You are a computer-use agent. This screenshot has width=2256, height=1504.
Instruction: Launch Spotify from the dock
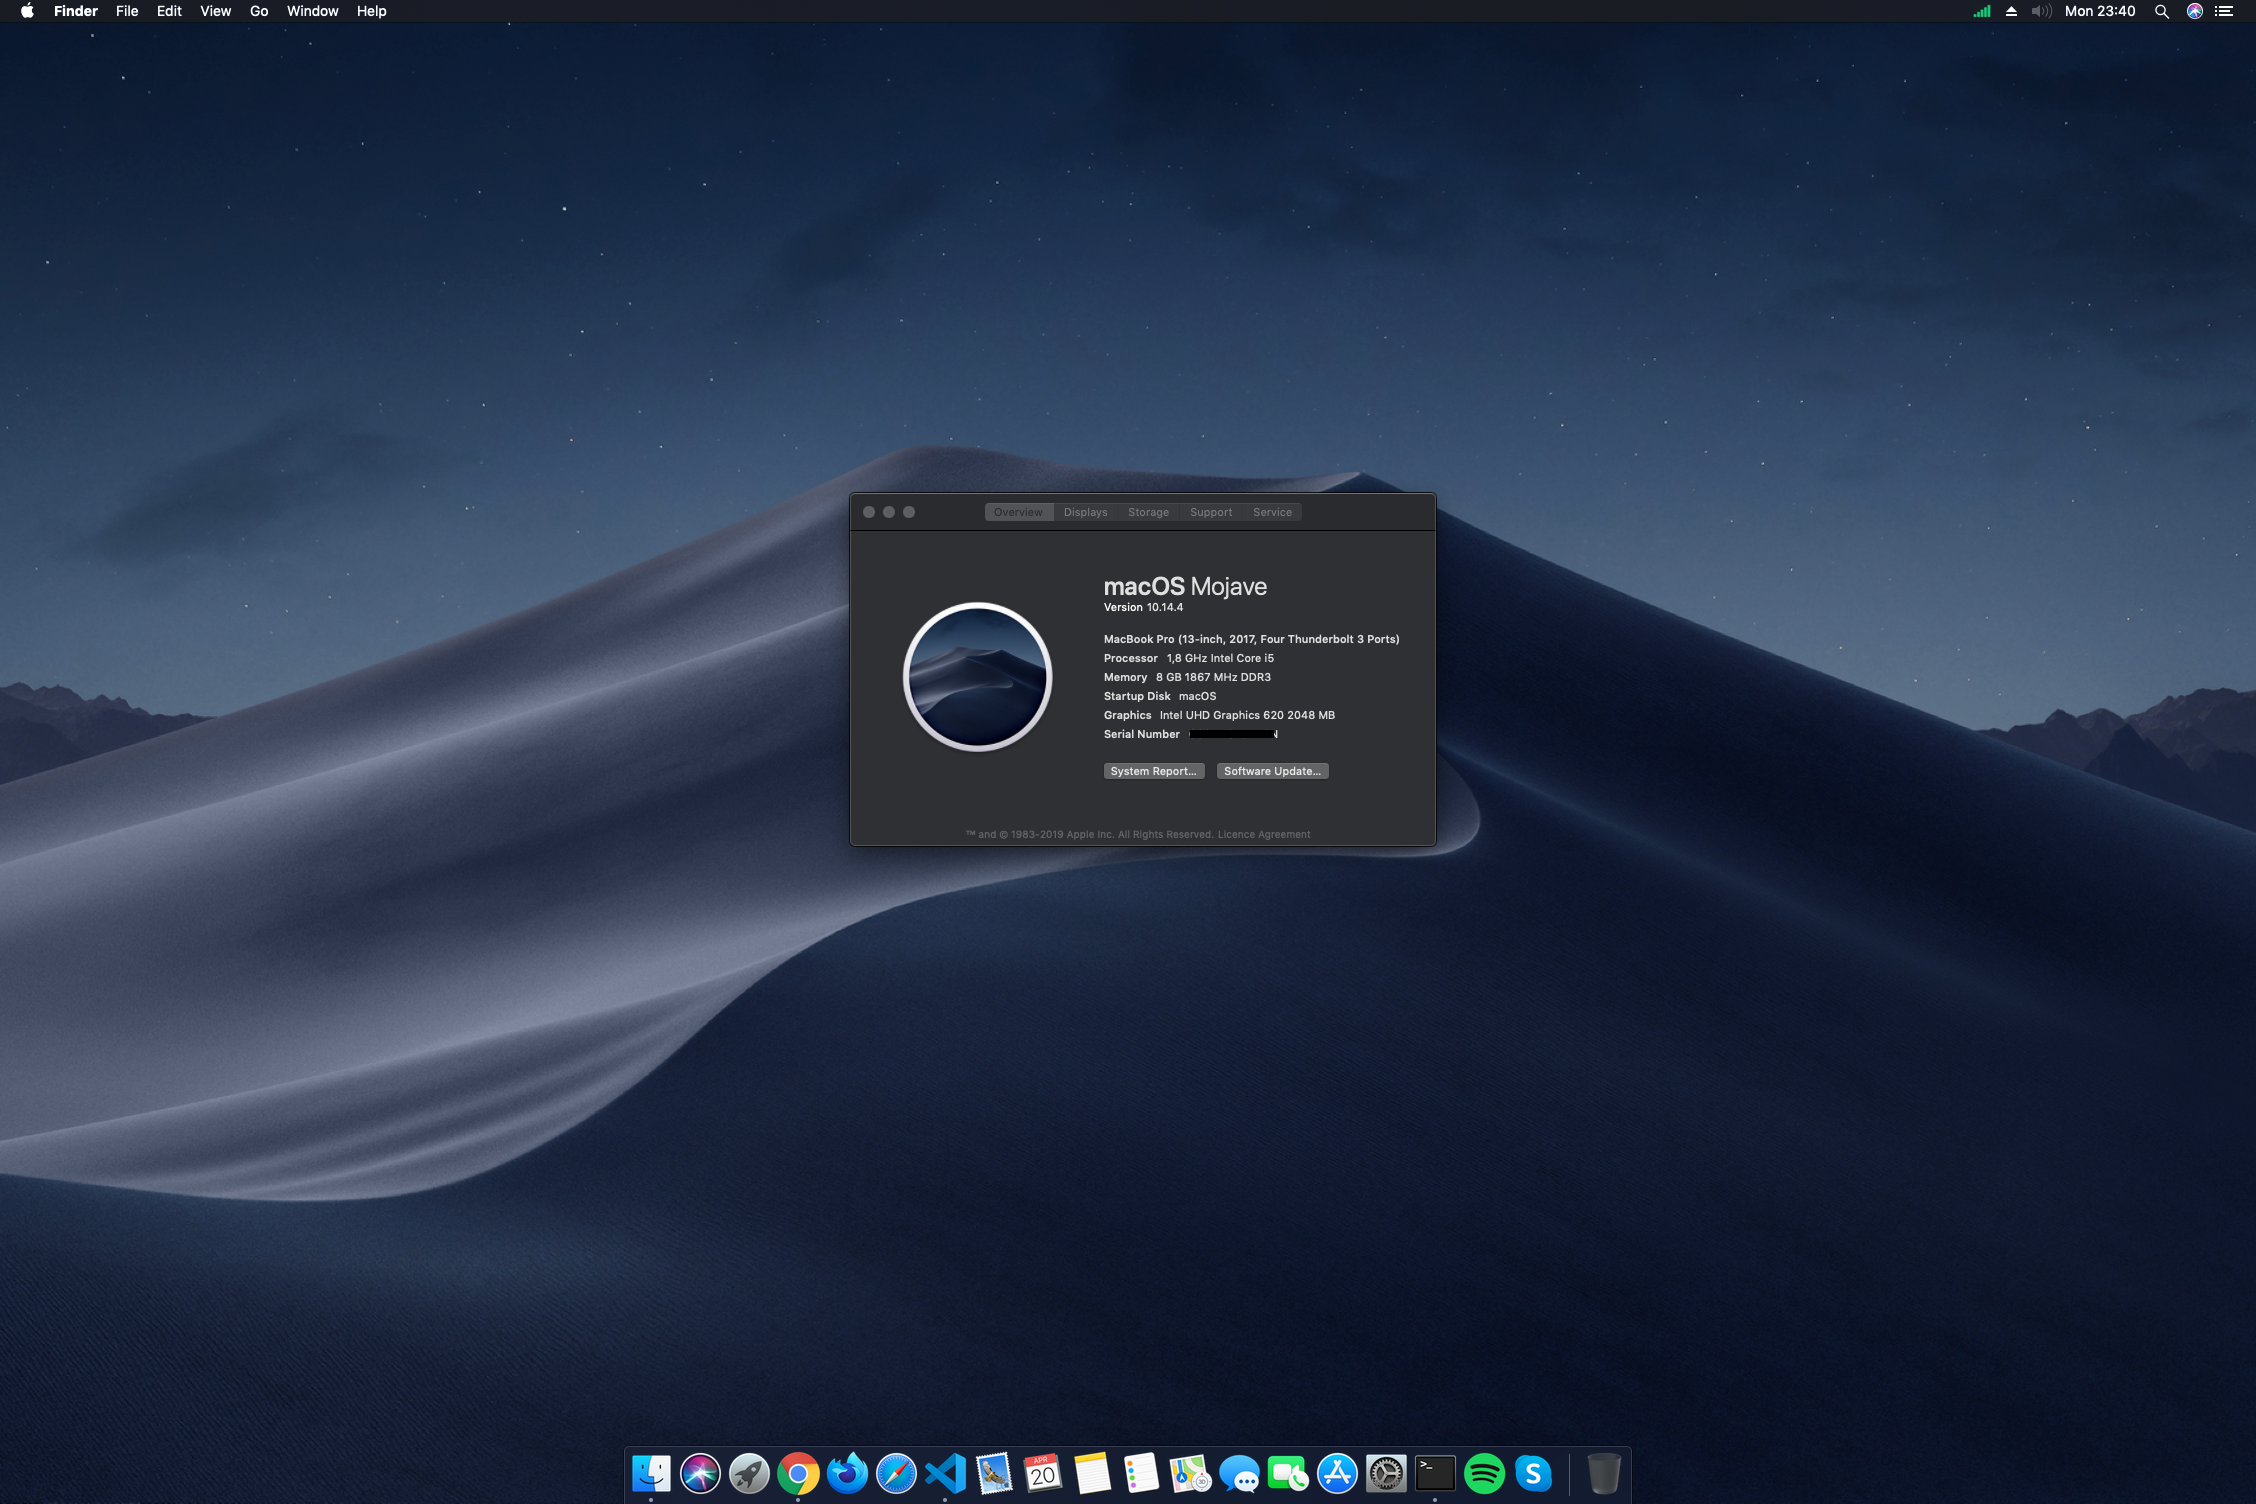pos(1484,1472)
